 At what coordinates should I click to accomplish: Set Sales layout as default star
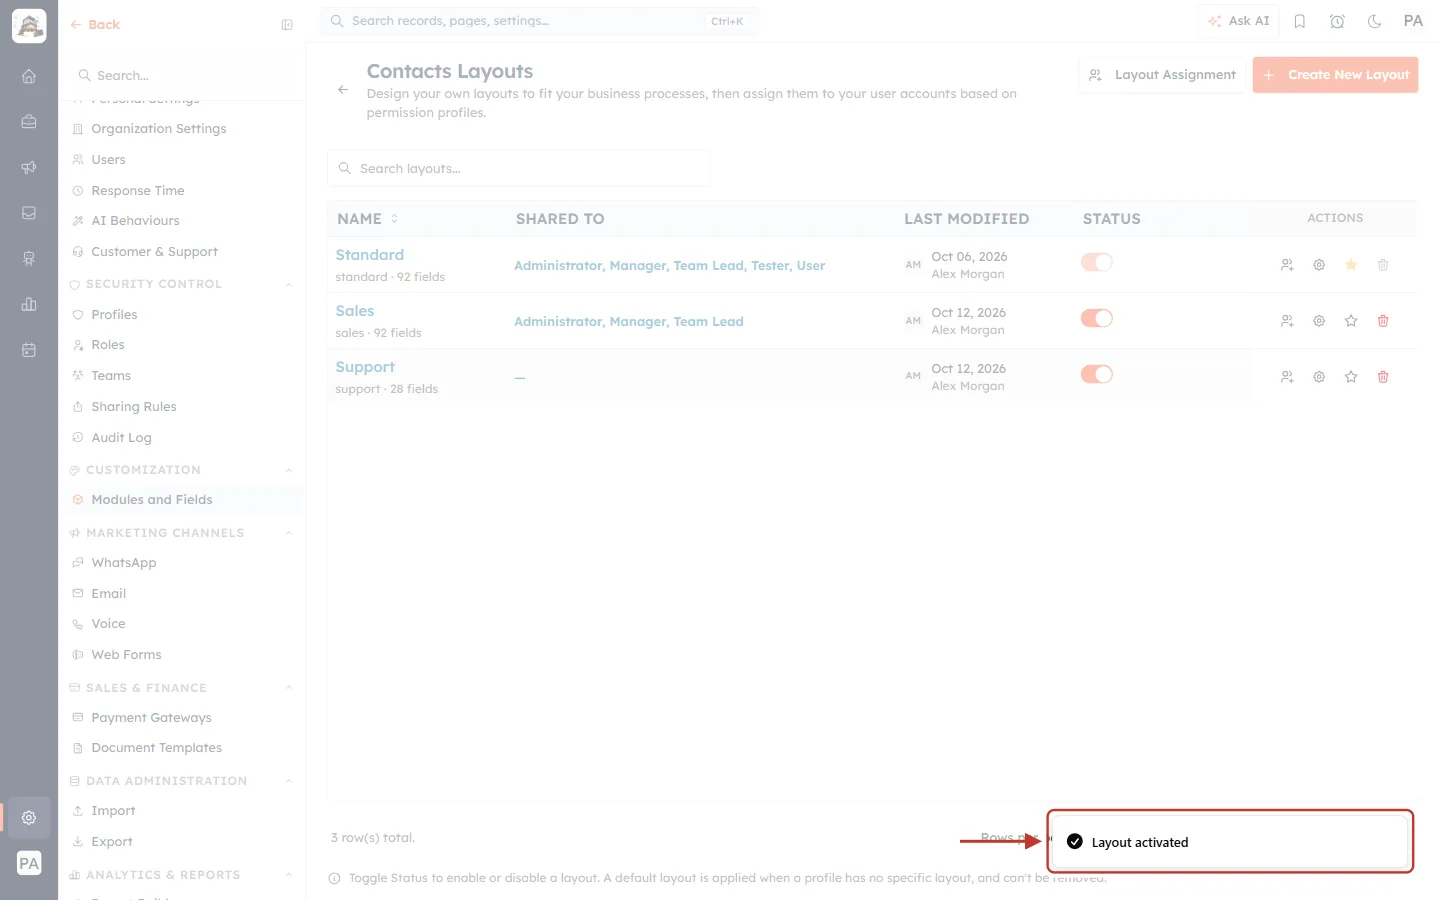point(1351,321)
